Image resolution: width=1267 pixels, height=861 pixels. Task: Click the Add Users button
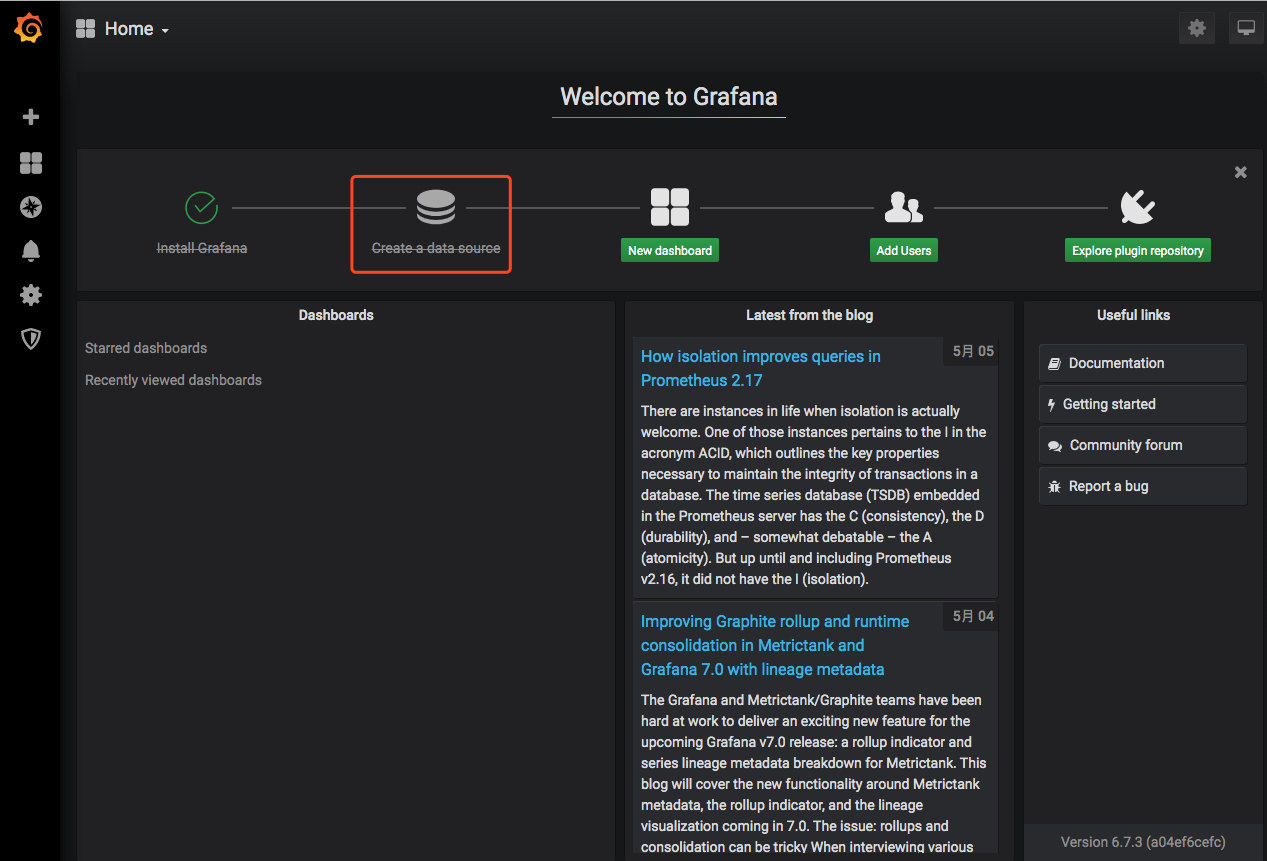point(904,250)
